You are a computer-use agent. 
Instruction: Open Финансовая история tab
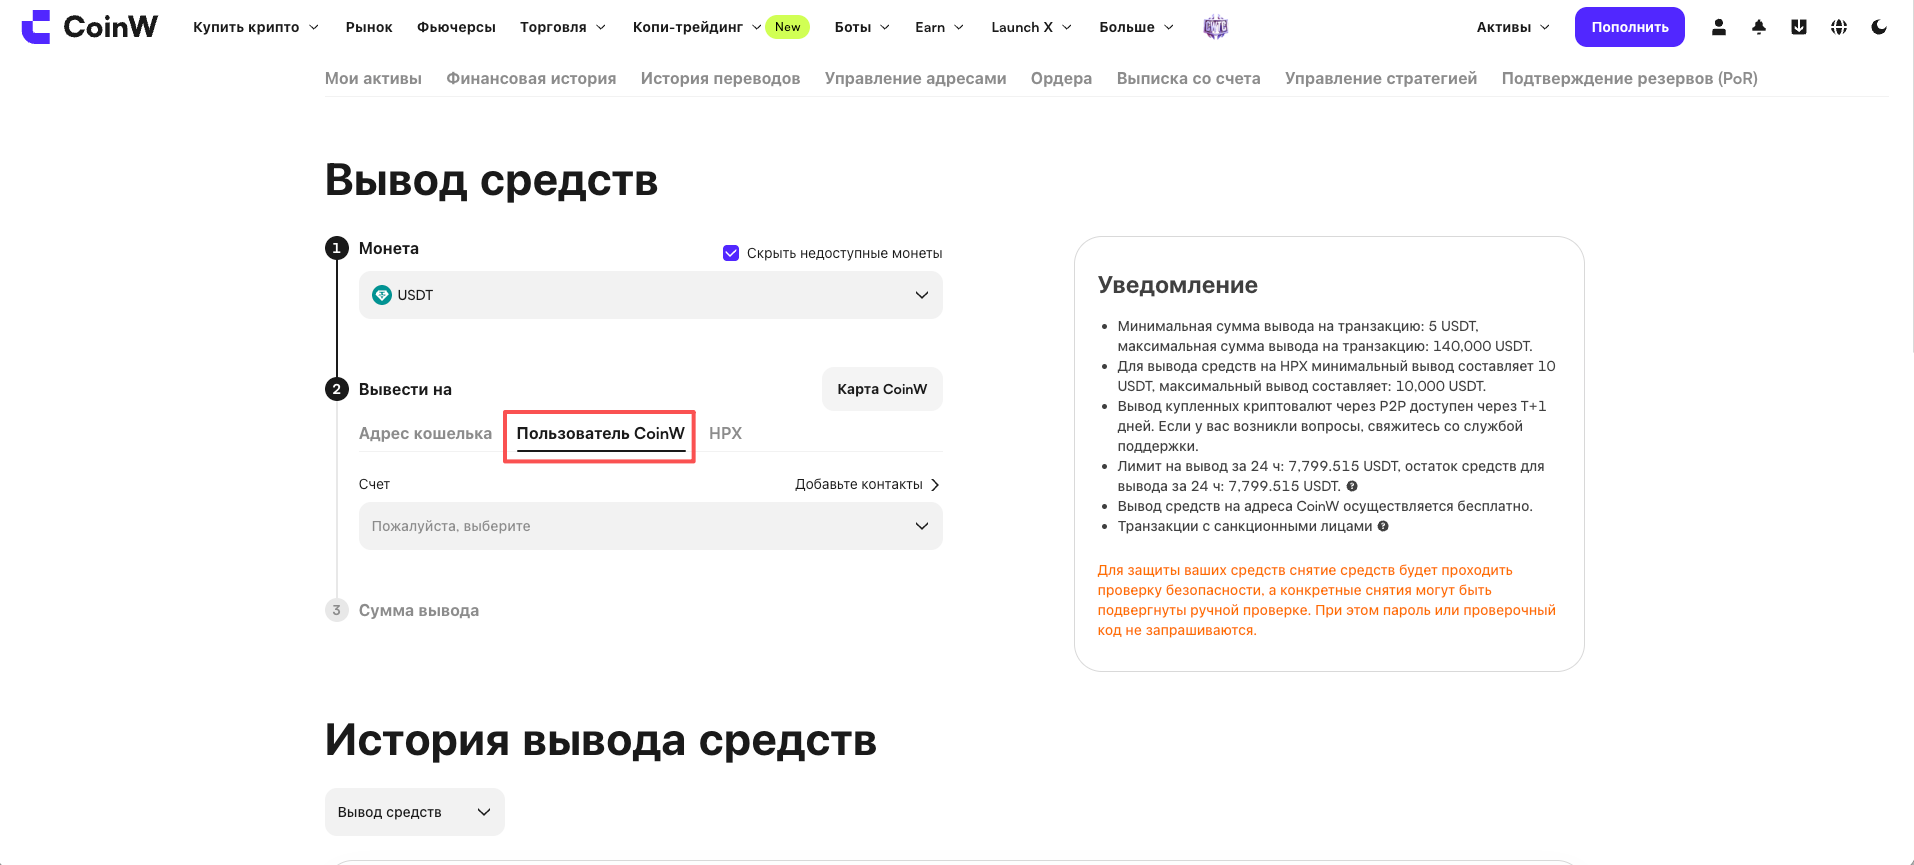tap(531, 78)
